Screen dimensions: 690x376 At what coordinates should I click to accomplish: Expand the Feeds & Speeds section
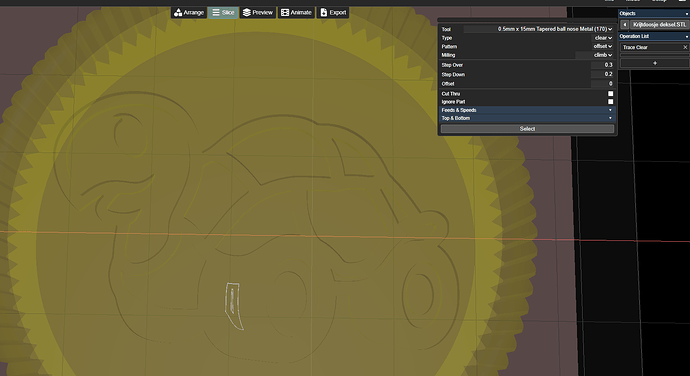click(x=527, y=110)
